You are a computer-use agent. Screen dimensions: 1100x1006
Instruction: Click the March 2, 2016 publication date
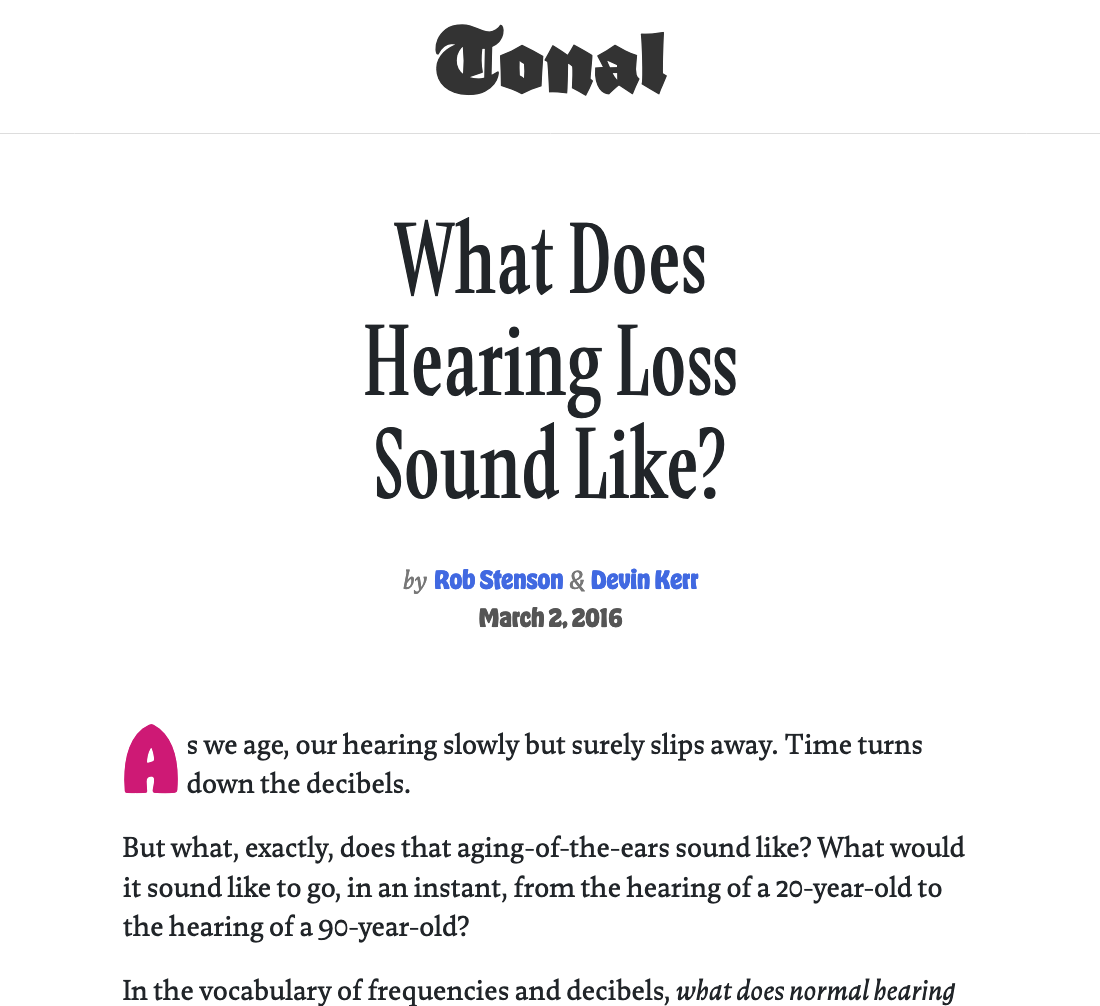point(550,618)
